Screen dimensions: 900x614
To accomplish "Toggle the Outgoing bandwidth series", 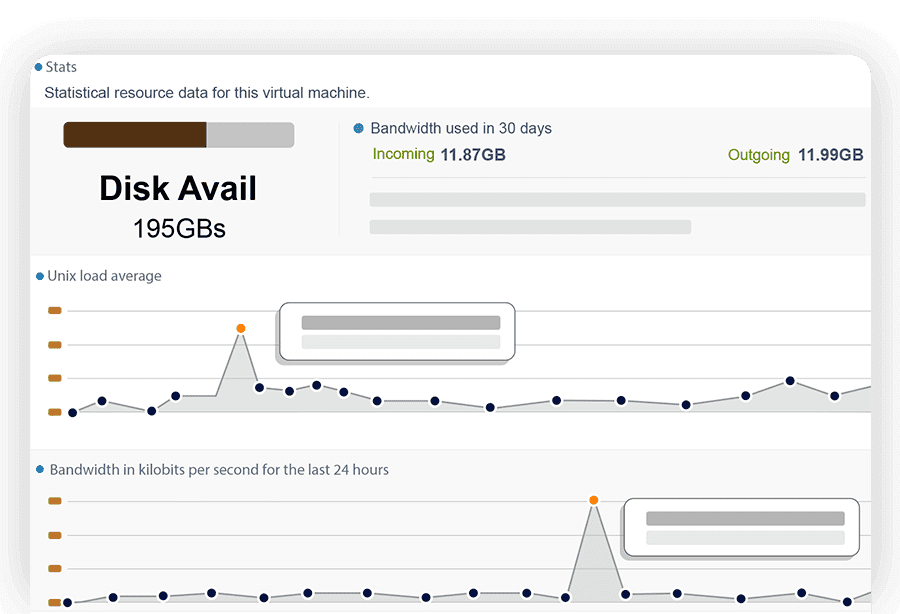I will click(x=759, y=155).
